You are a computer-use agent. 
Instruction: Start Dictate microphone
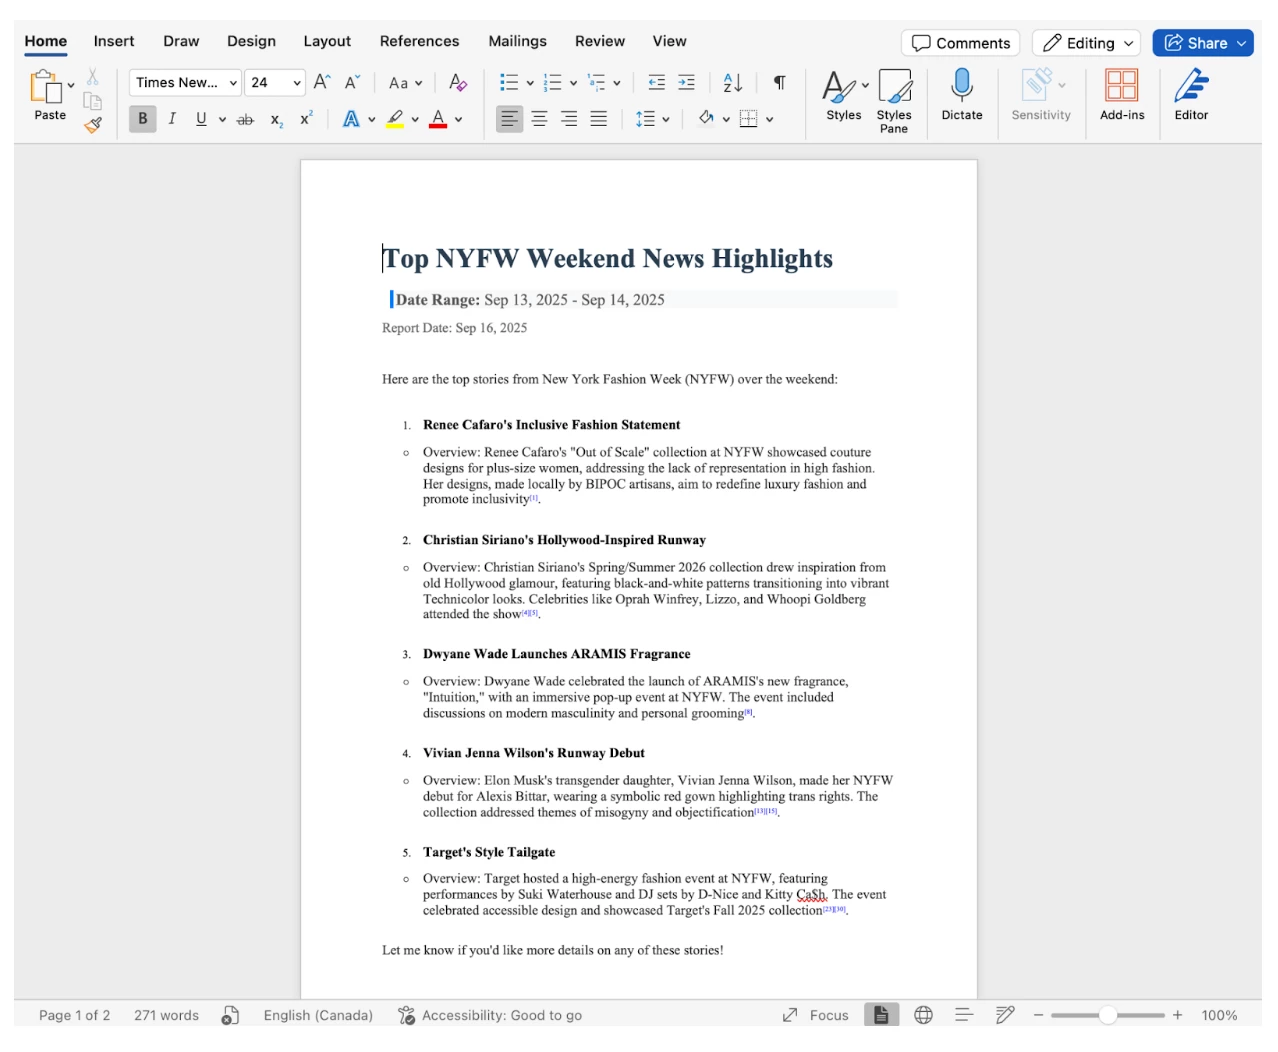pos(962,95)
